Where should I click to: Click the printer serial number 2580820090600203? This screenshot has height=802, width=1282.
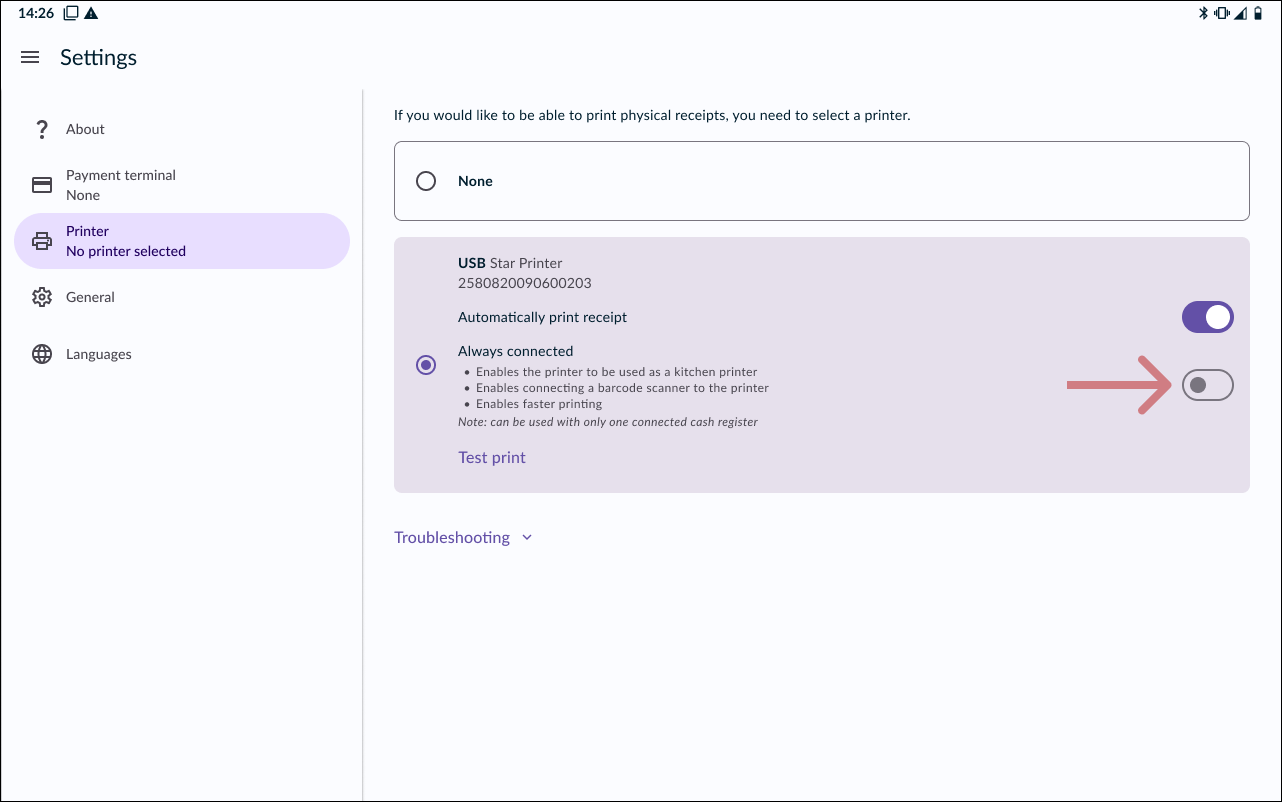[x=525, y=283]
